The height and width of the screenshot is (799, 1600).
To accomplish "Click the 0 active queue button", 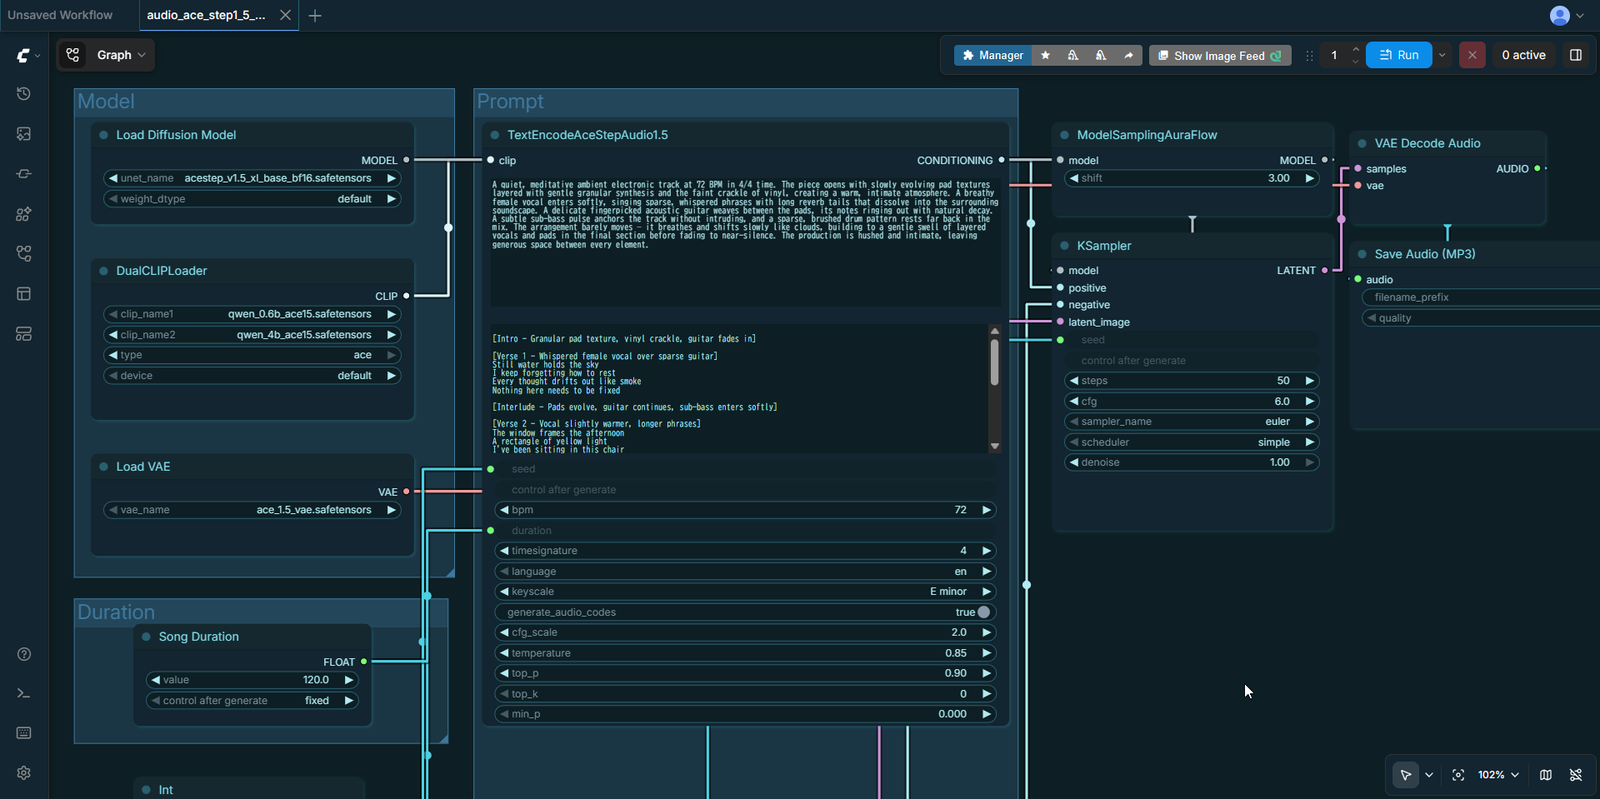I will pyautogui.click(x=1524, y=55).
